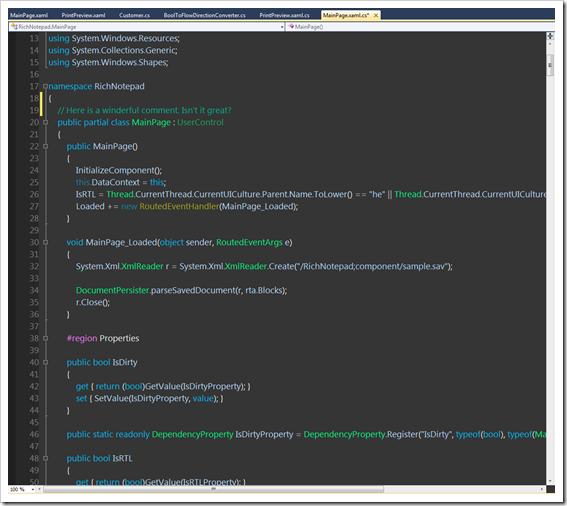Collapse the MainPage_Loaded method outline
The image size is (567, 506).
[x=45, y=242]
